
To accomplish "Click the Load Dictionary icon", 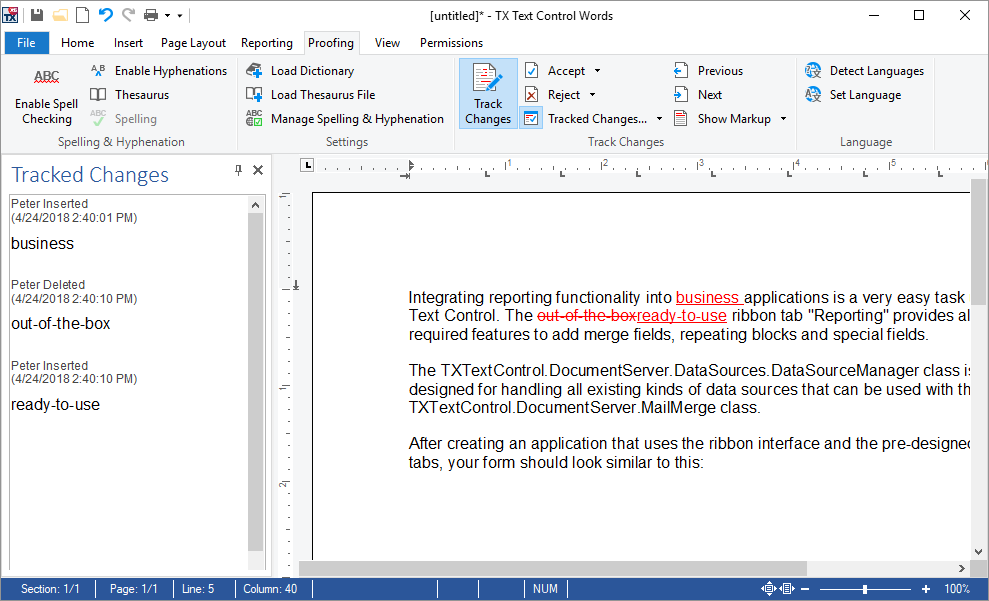I will (254, 71).
